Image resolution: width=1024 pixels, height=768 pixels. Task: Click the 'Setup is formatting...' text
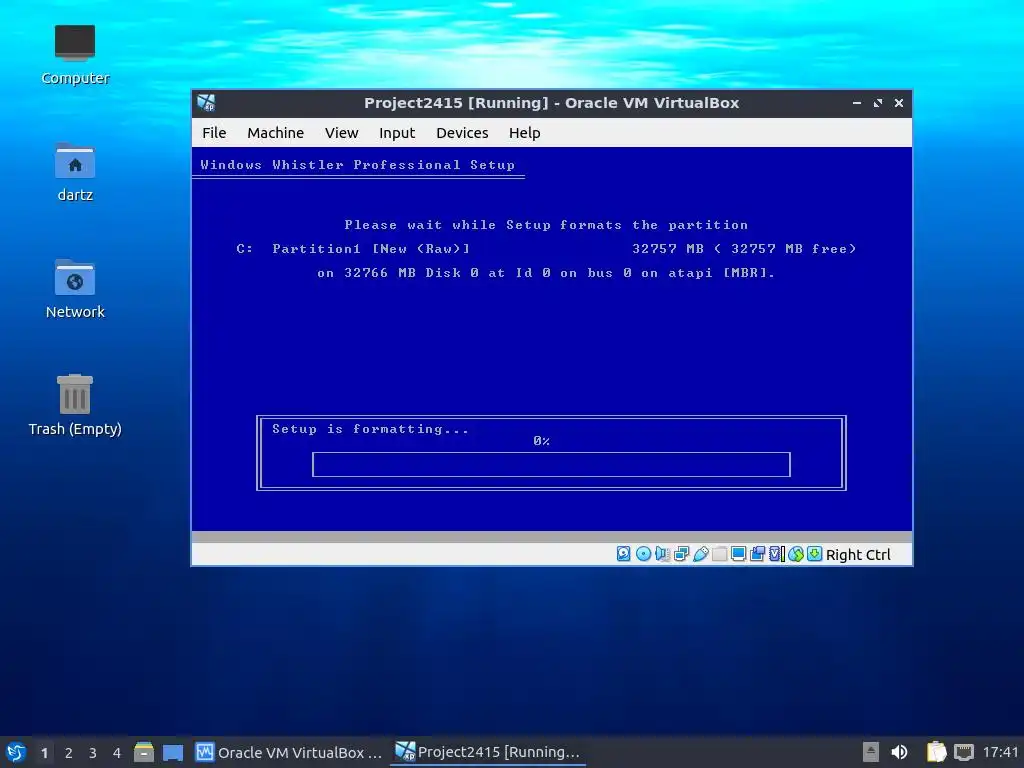(x=370, y=429)
